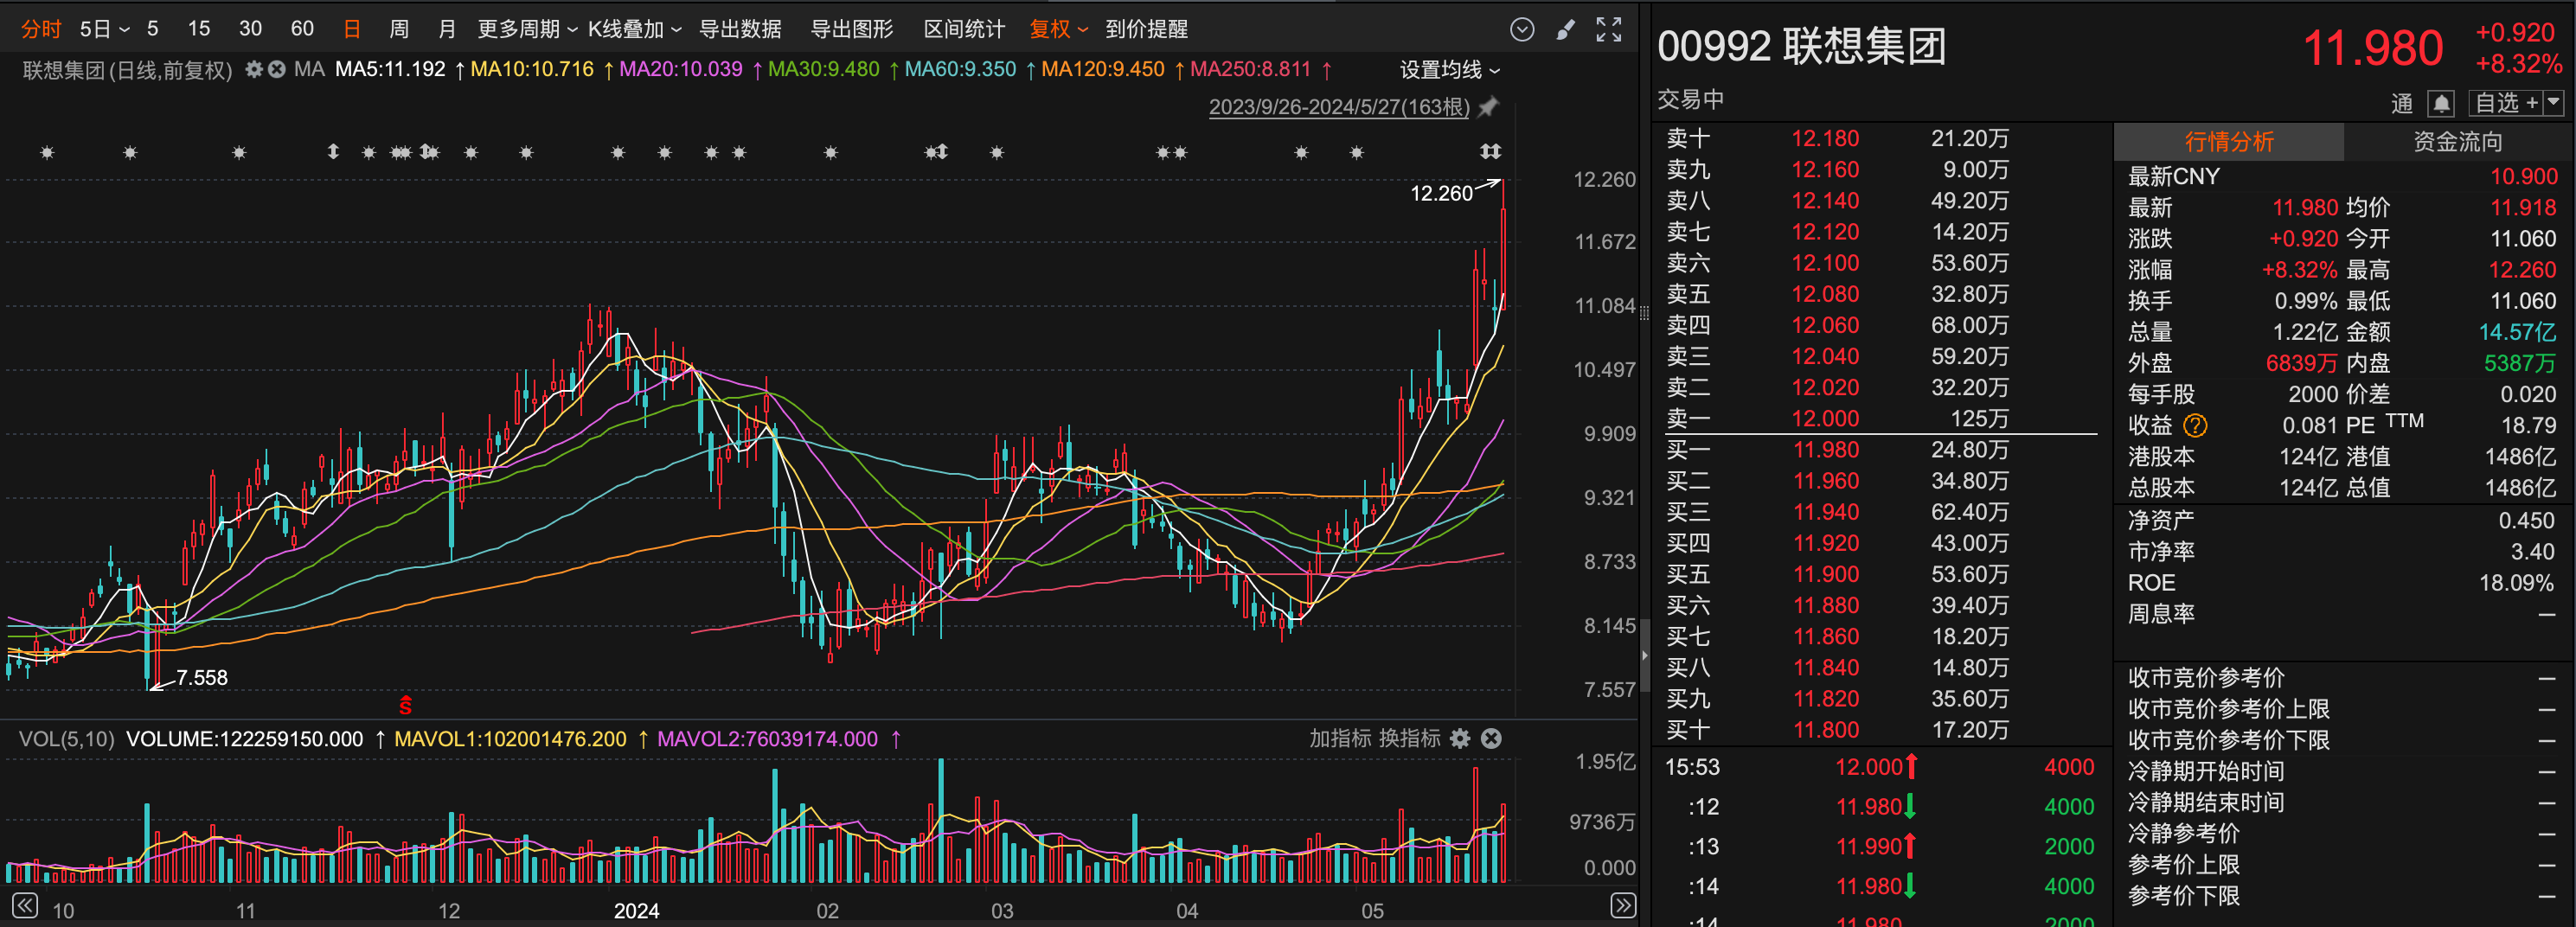
Task: Open MA indicator settings gear
Action: (x=254, y=70)
